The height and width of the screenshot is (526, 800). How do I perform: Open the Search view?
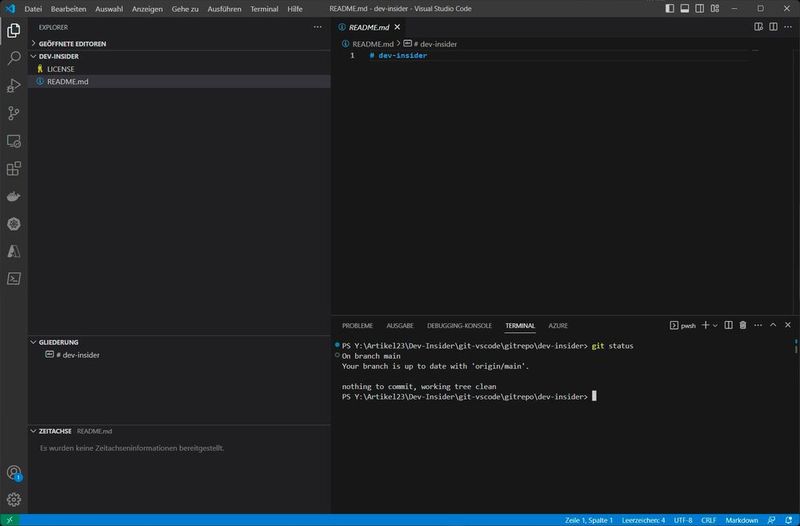click(x=14, y=58)
